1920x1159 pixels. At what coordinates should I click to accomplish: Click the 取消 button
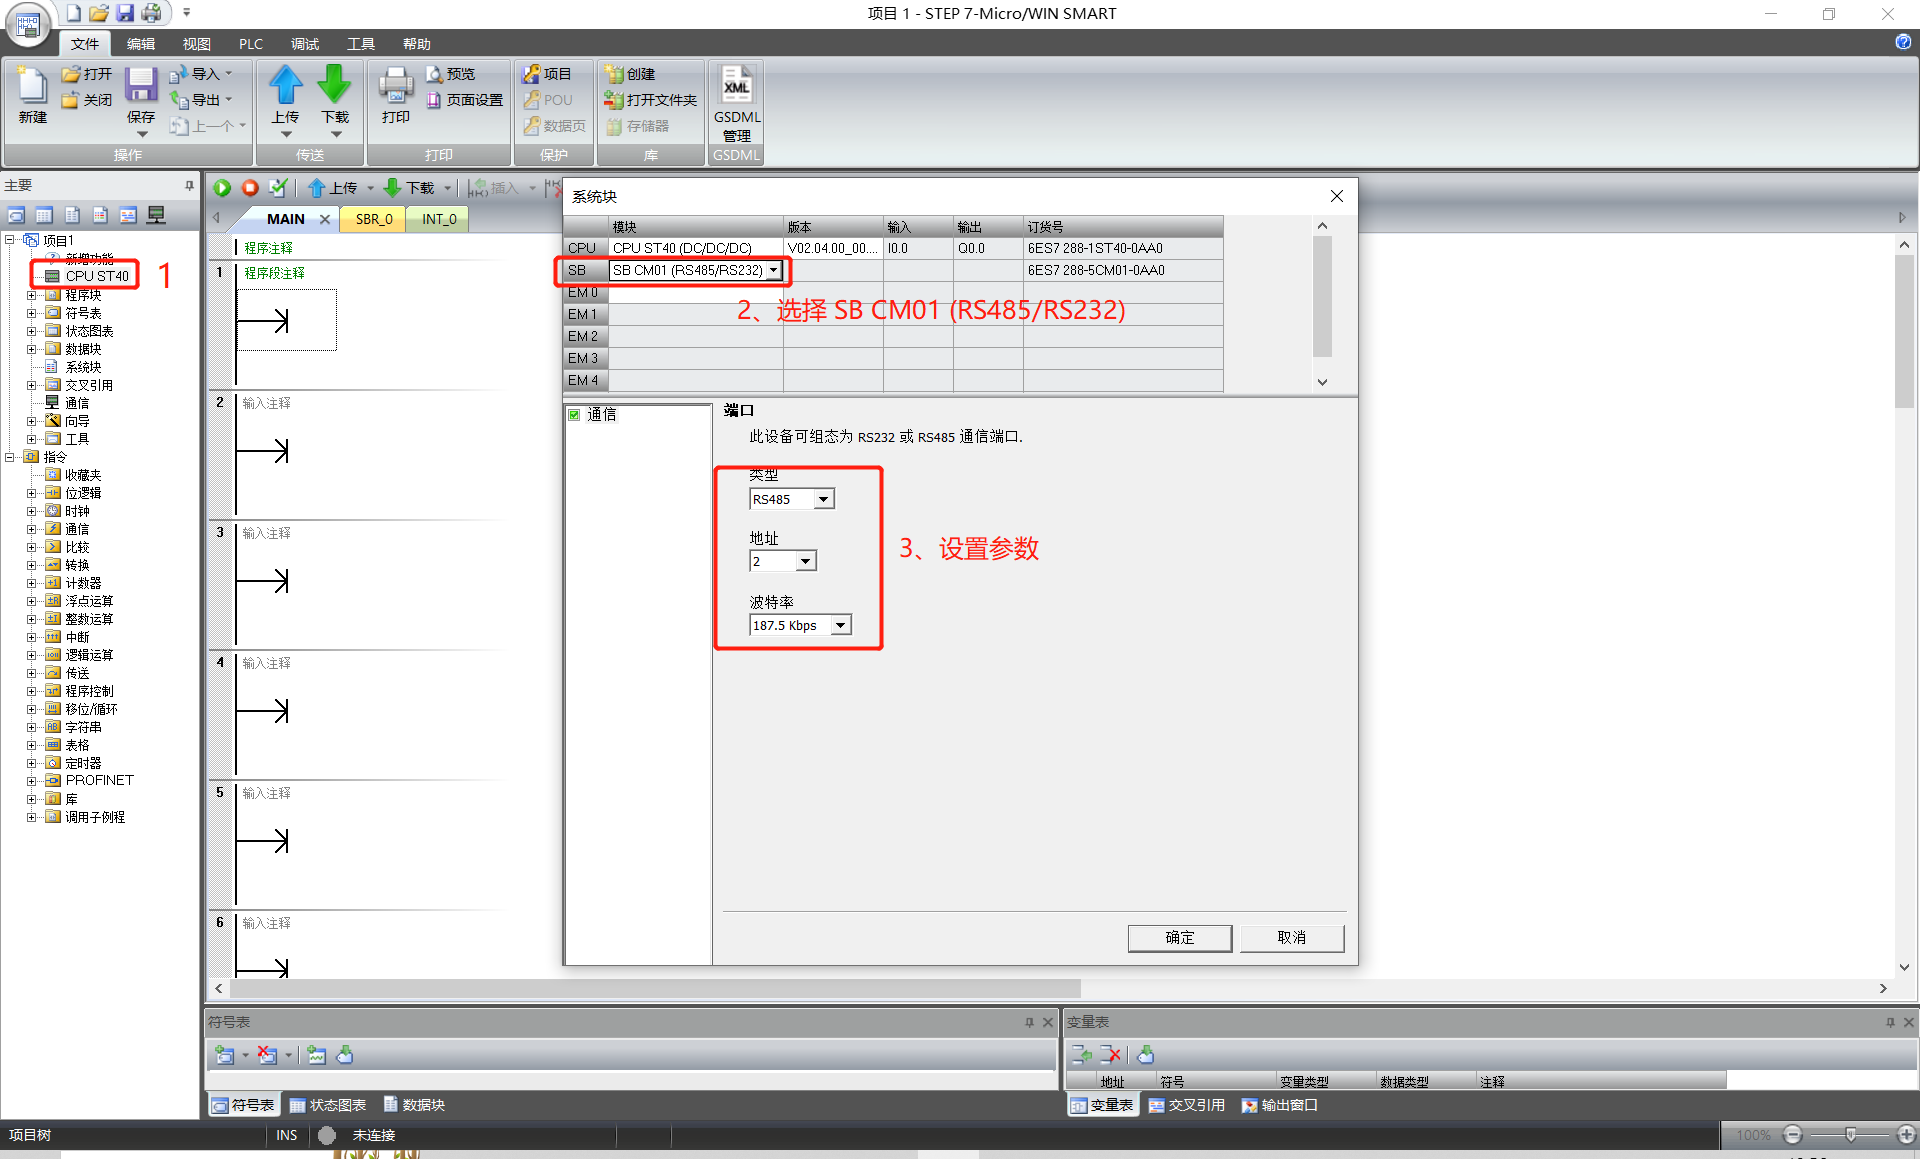pyautogui.click(x=1292, y=937)
